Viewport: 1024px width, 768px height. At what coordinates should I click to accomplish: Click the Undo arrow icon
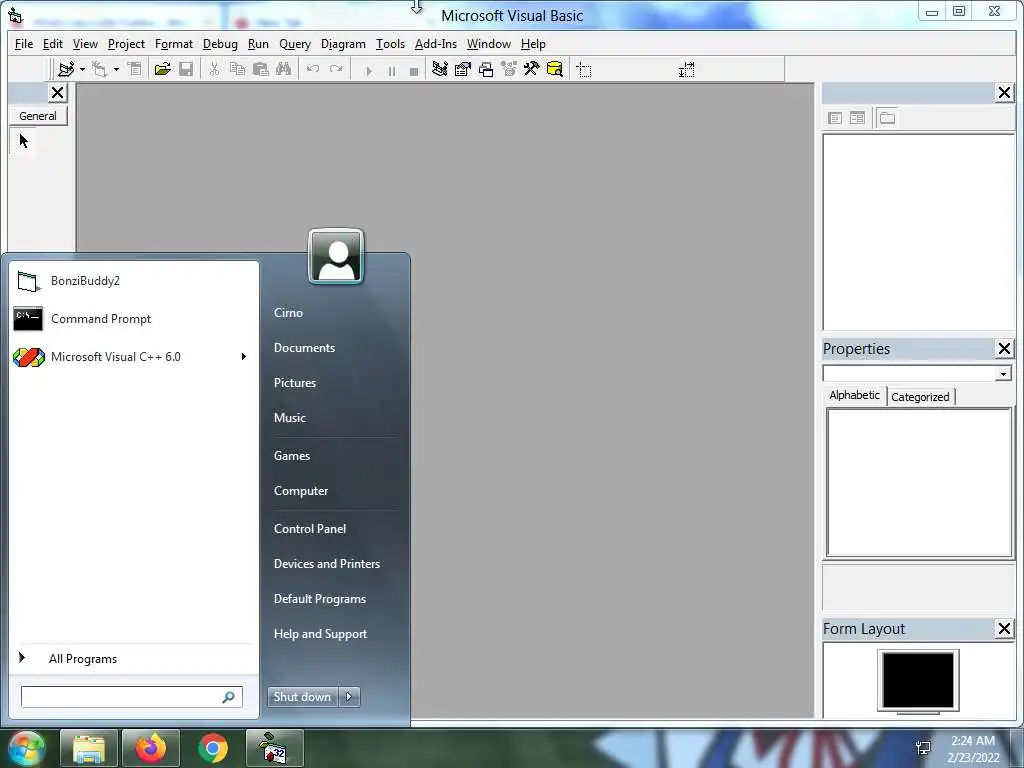pos(313,69)
